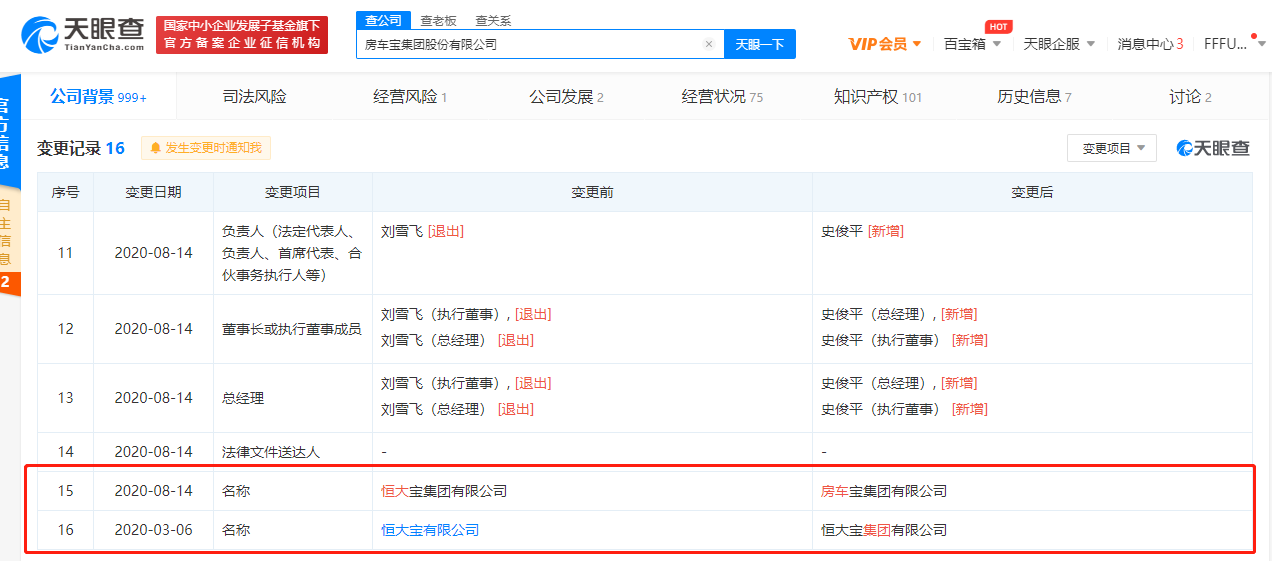The height and width of the screenshot is (561, 1272).
Task: Switch to the 公司发展 tab
Action: click(566, 97)
